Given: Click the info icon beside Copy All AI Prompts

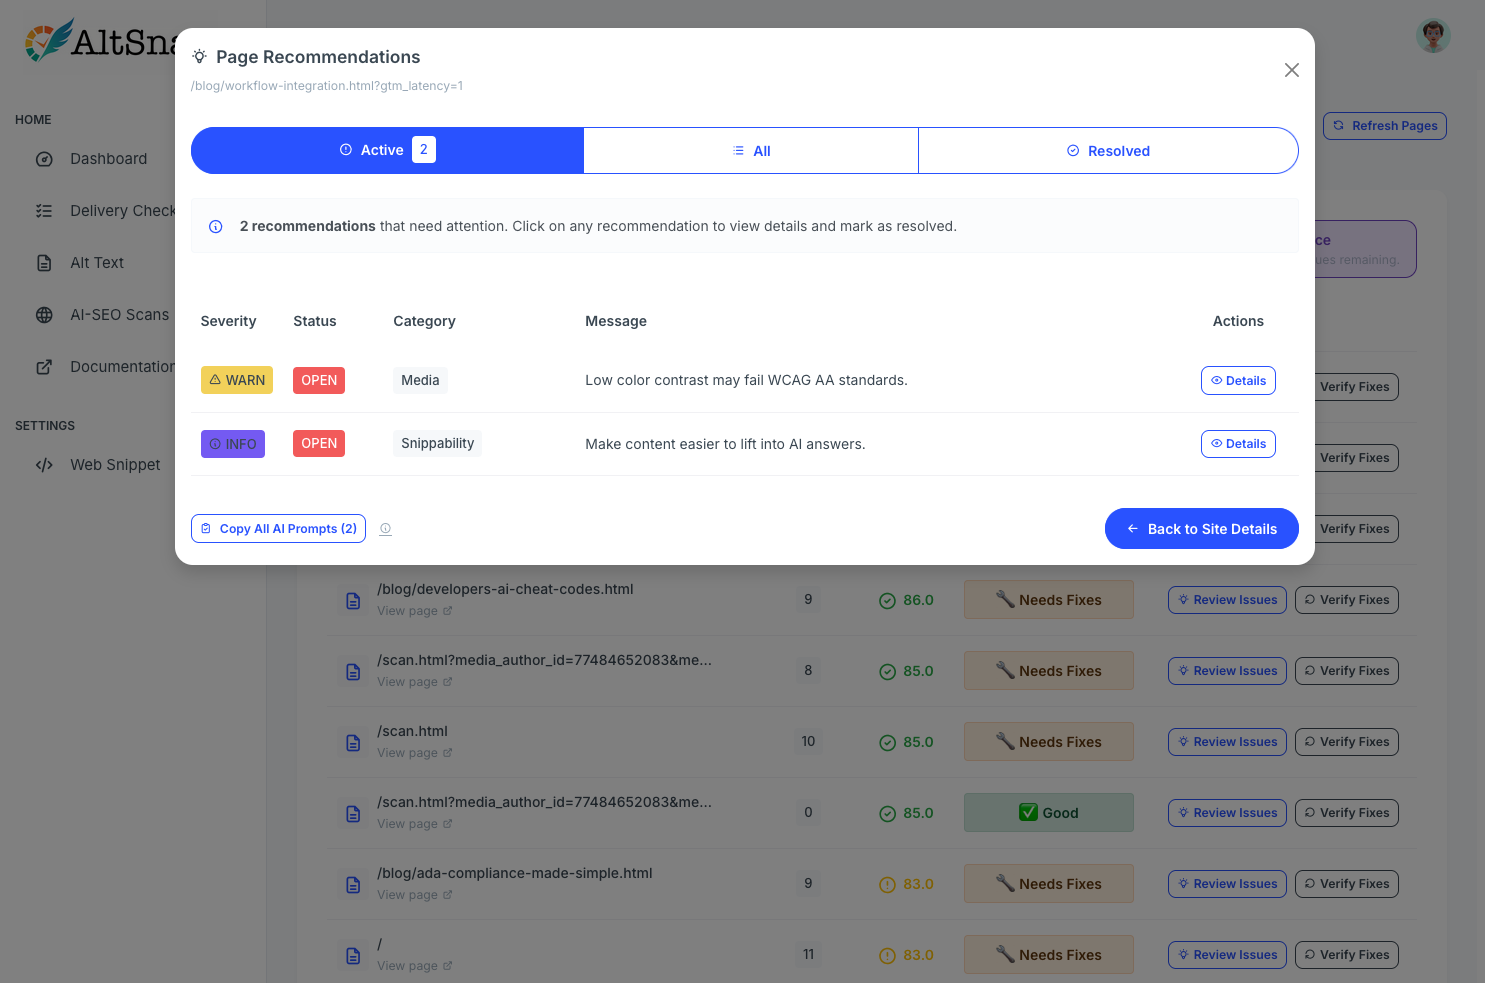Looking at the screenshot, I should coord(385,528).
